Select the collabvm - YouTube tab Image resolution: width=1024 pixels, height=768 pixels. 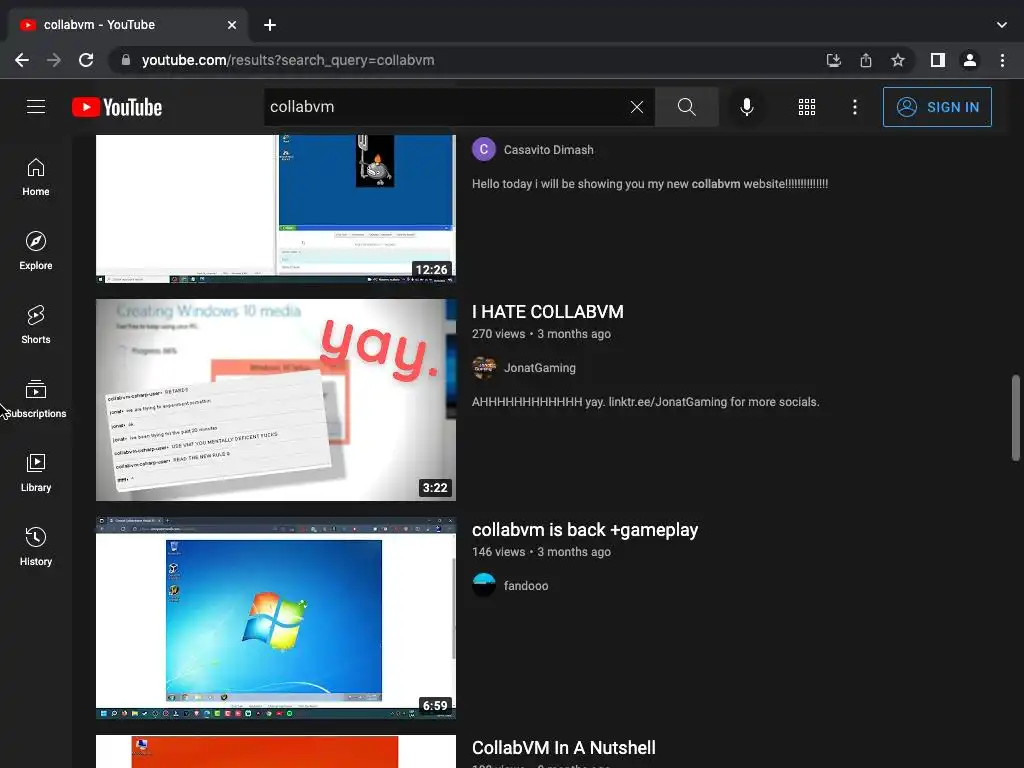click(127, 25)
